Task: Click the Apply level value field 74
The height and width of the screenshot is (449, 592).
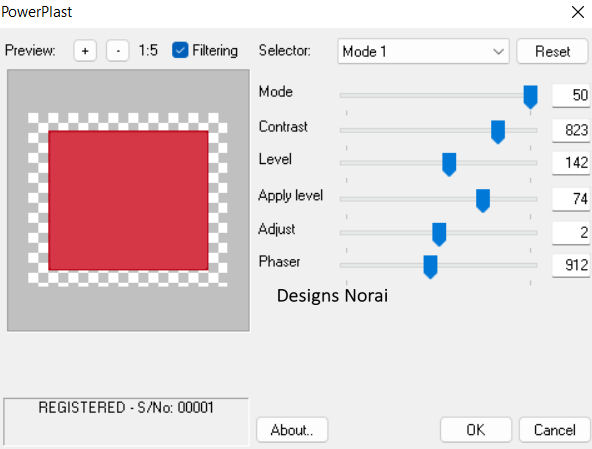Action: [x=571, y=199]
